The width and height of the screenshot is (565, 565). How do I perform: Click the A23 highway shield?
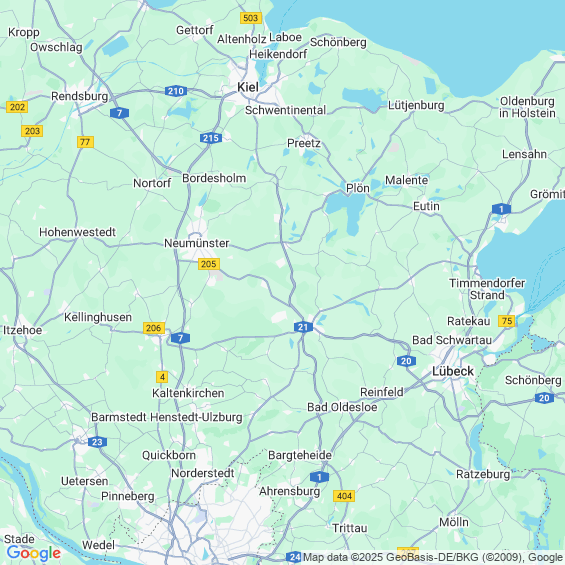click(97, 442)
